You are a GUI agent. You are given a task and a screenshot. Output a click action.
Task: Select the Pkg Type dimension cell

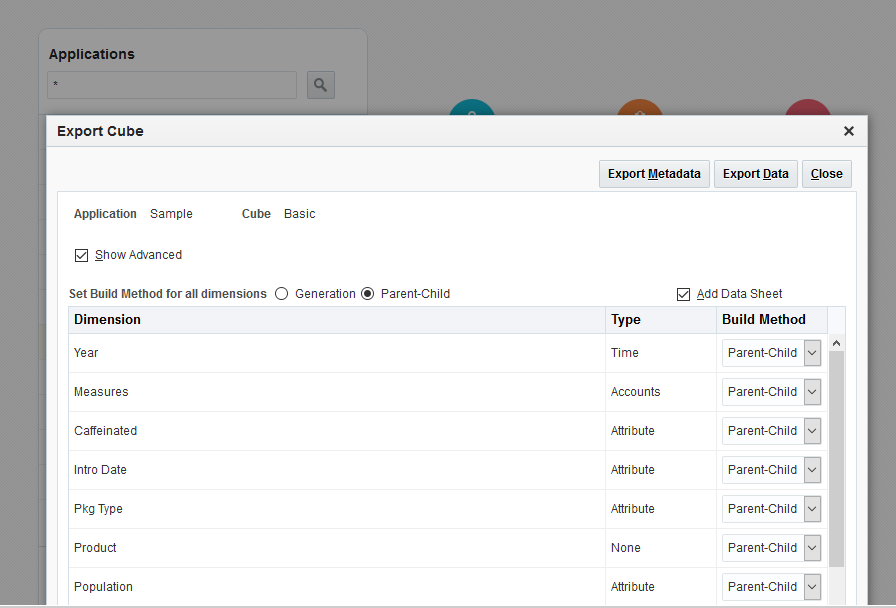click(x=337, y=509)
